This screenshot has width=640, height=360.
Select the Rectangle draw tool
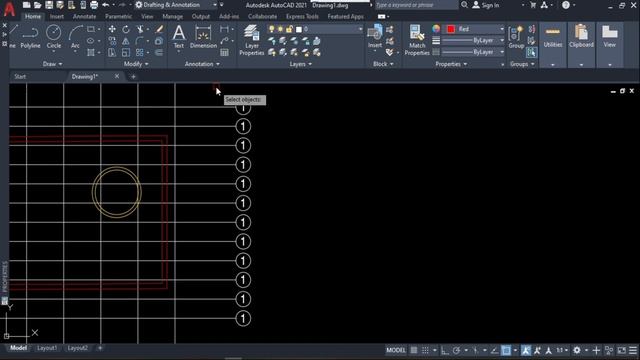[91, 29]
